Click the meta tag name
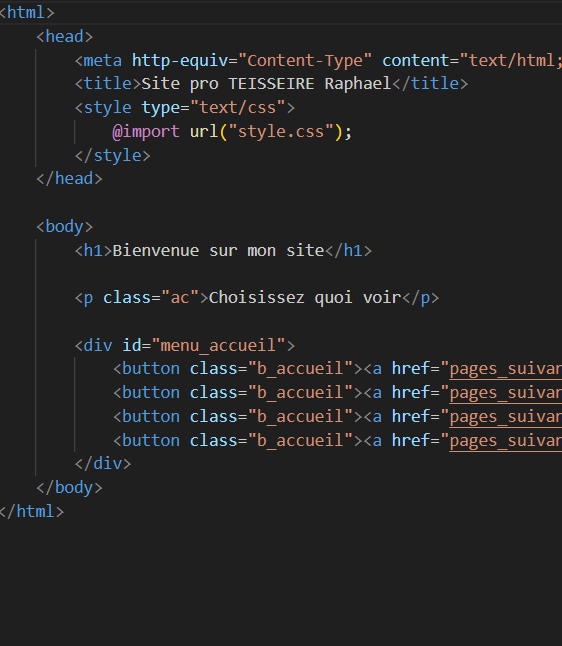Viewport: 562px width, 646px height. [x=103, y=61]
